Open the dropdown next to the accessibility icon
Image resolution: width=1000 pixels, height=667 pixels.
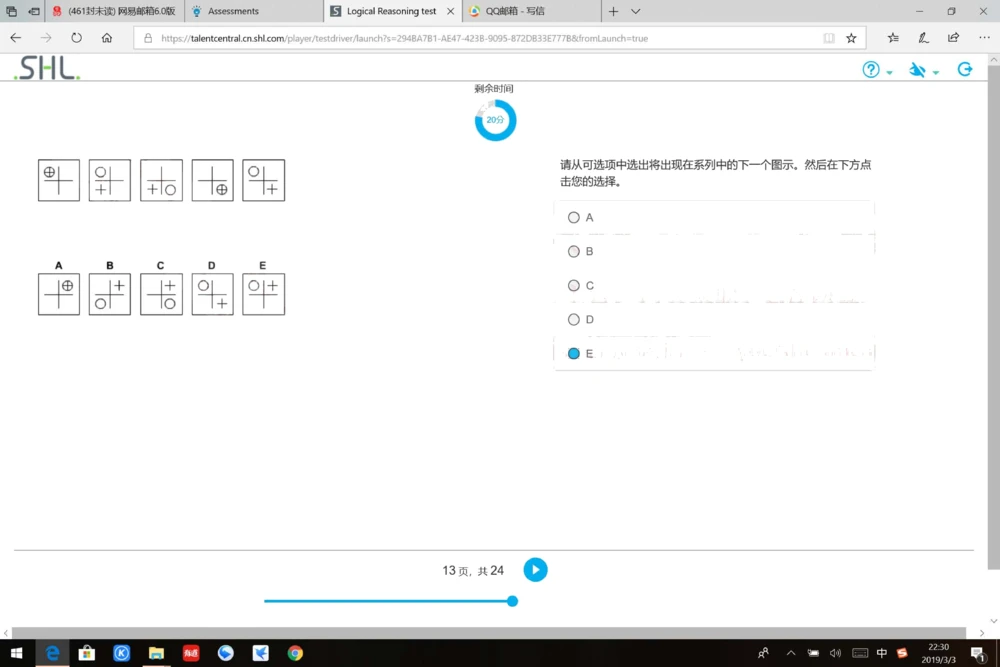[x=937, y=72]
